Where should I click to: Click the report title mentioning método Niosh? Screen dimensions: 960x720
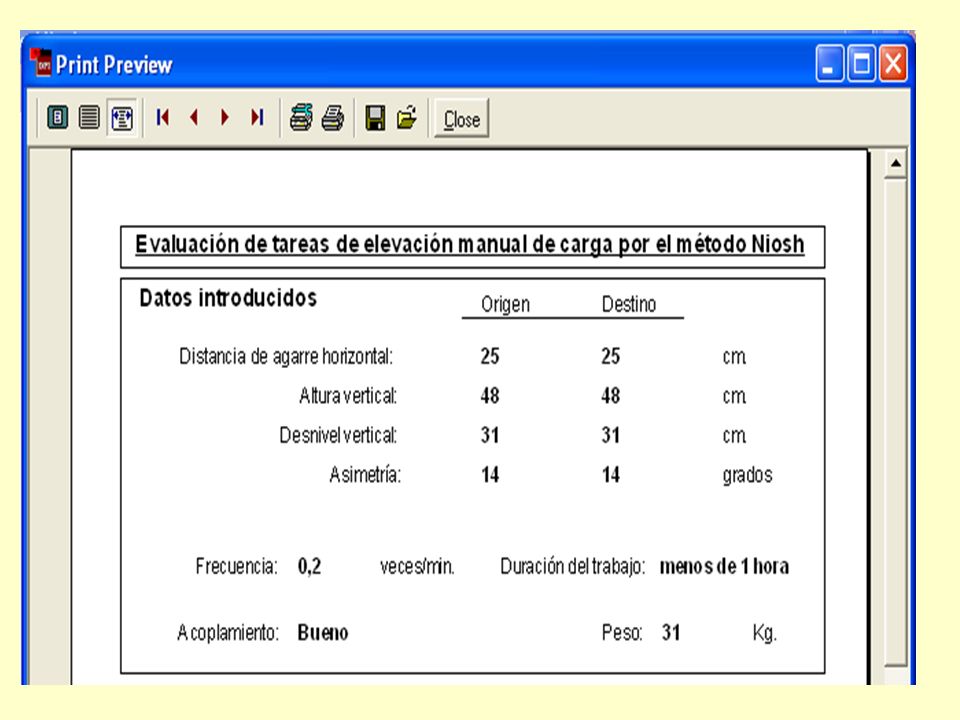click(x=470, y=244)
